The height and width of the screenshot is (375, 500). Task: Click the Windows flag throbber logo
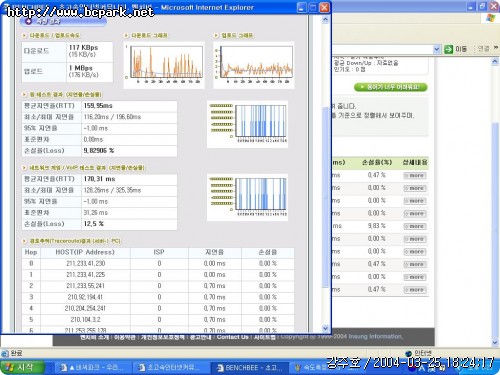pyautogui.click(x=490, y=19)
